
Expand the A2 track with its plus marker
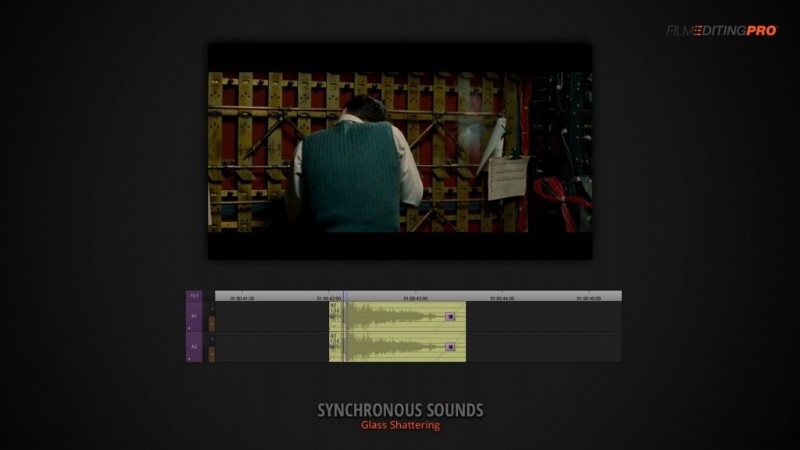pyautogui.click(x=189, y=359)
